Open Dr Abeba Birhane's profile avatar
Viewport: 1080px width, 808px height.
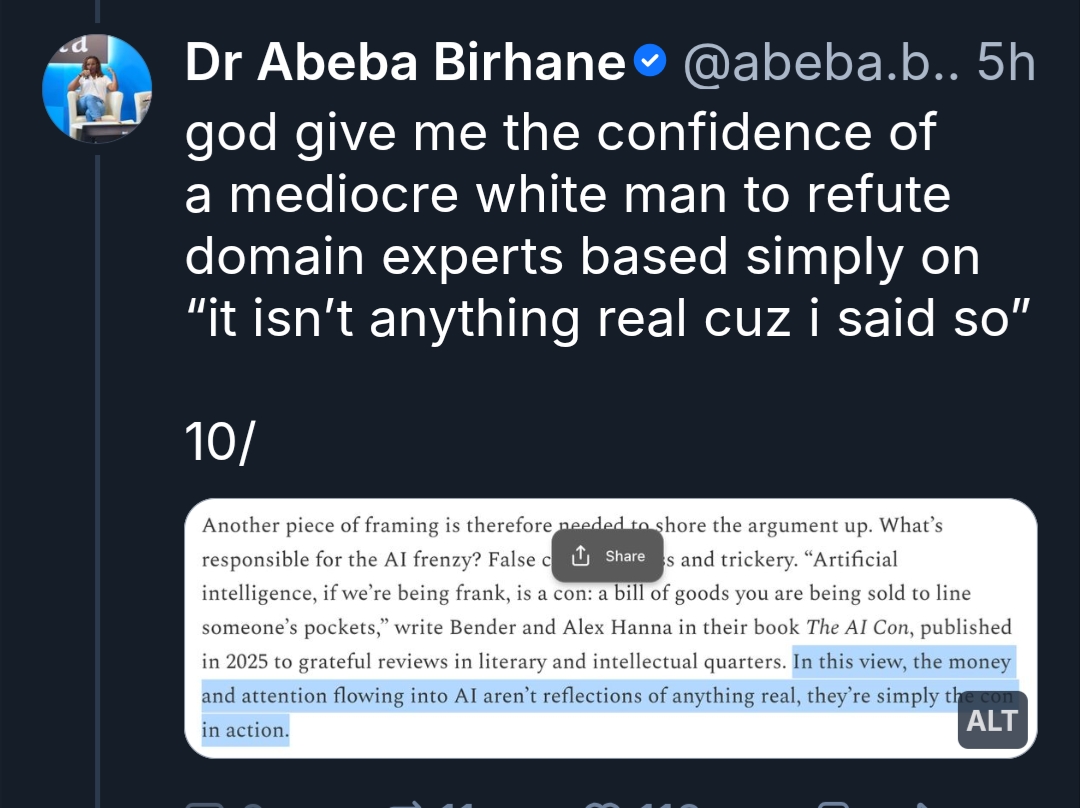97,89
